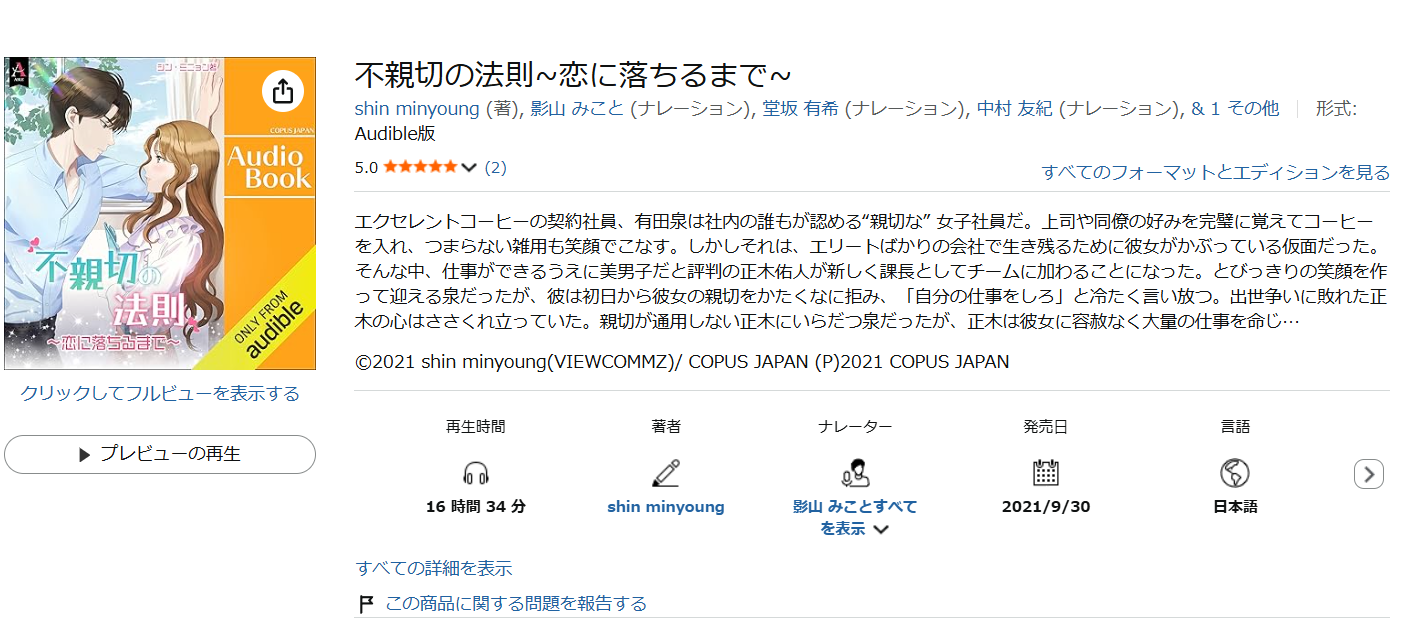Open the shin minyoung author link in the byline

click(417, 109)
